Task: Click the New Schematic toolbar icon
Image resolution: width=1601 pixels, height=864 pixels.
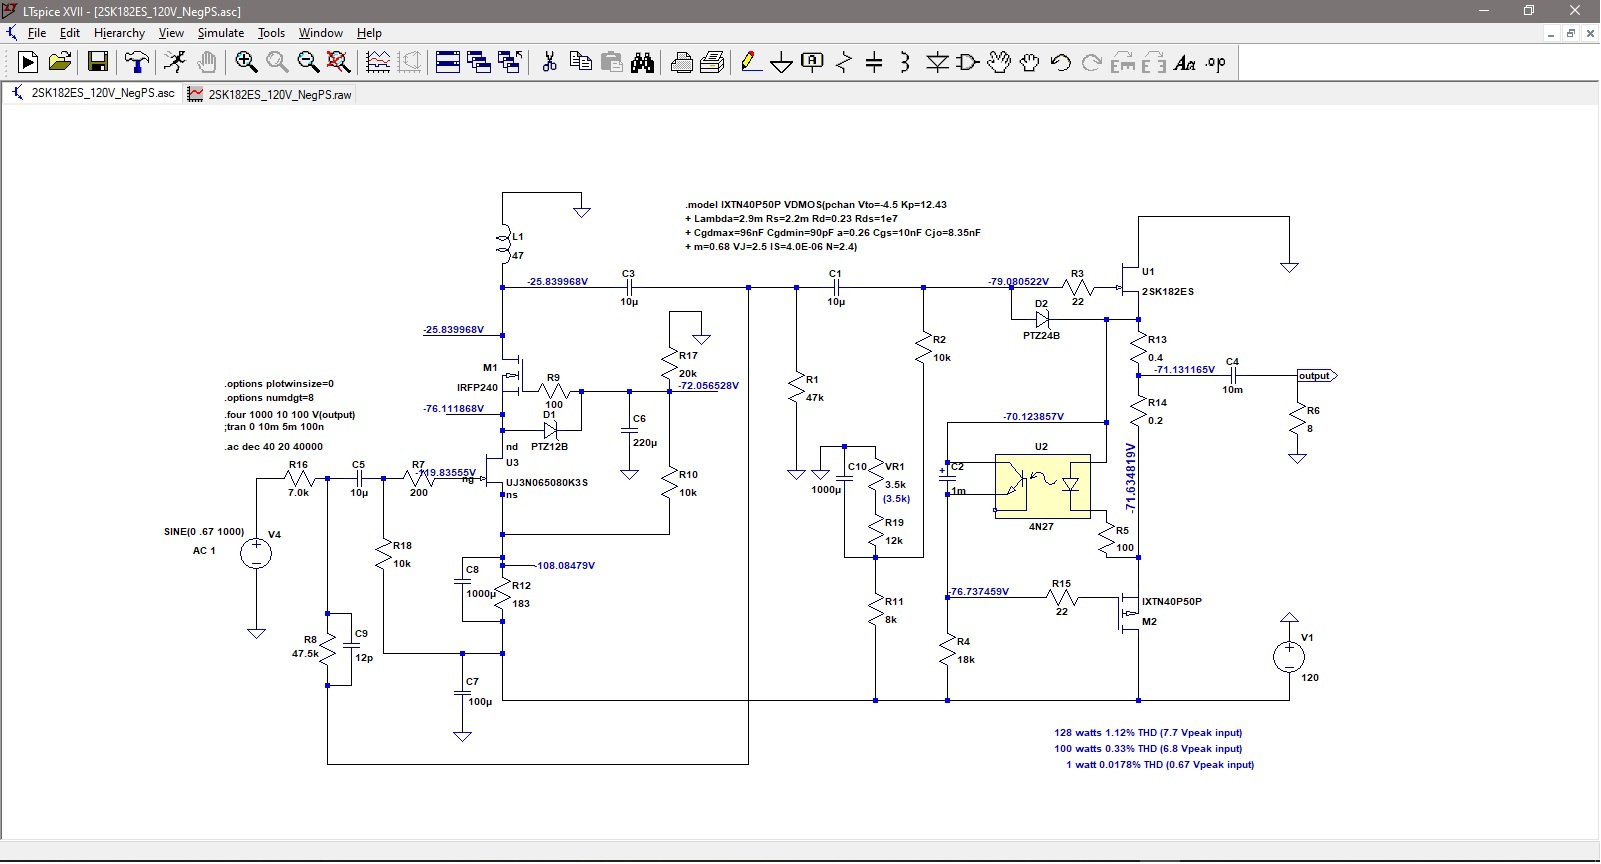Action: (x=28, y=62)
